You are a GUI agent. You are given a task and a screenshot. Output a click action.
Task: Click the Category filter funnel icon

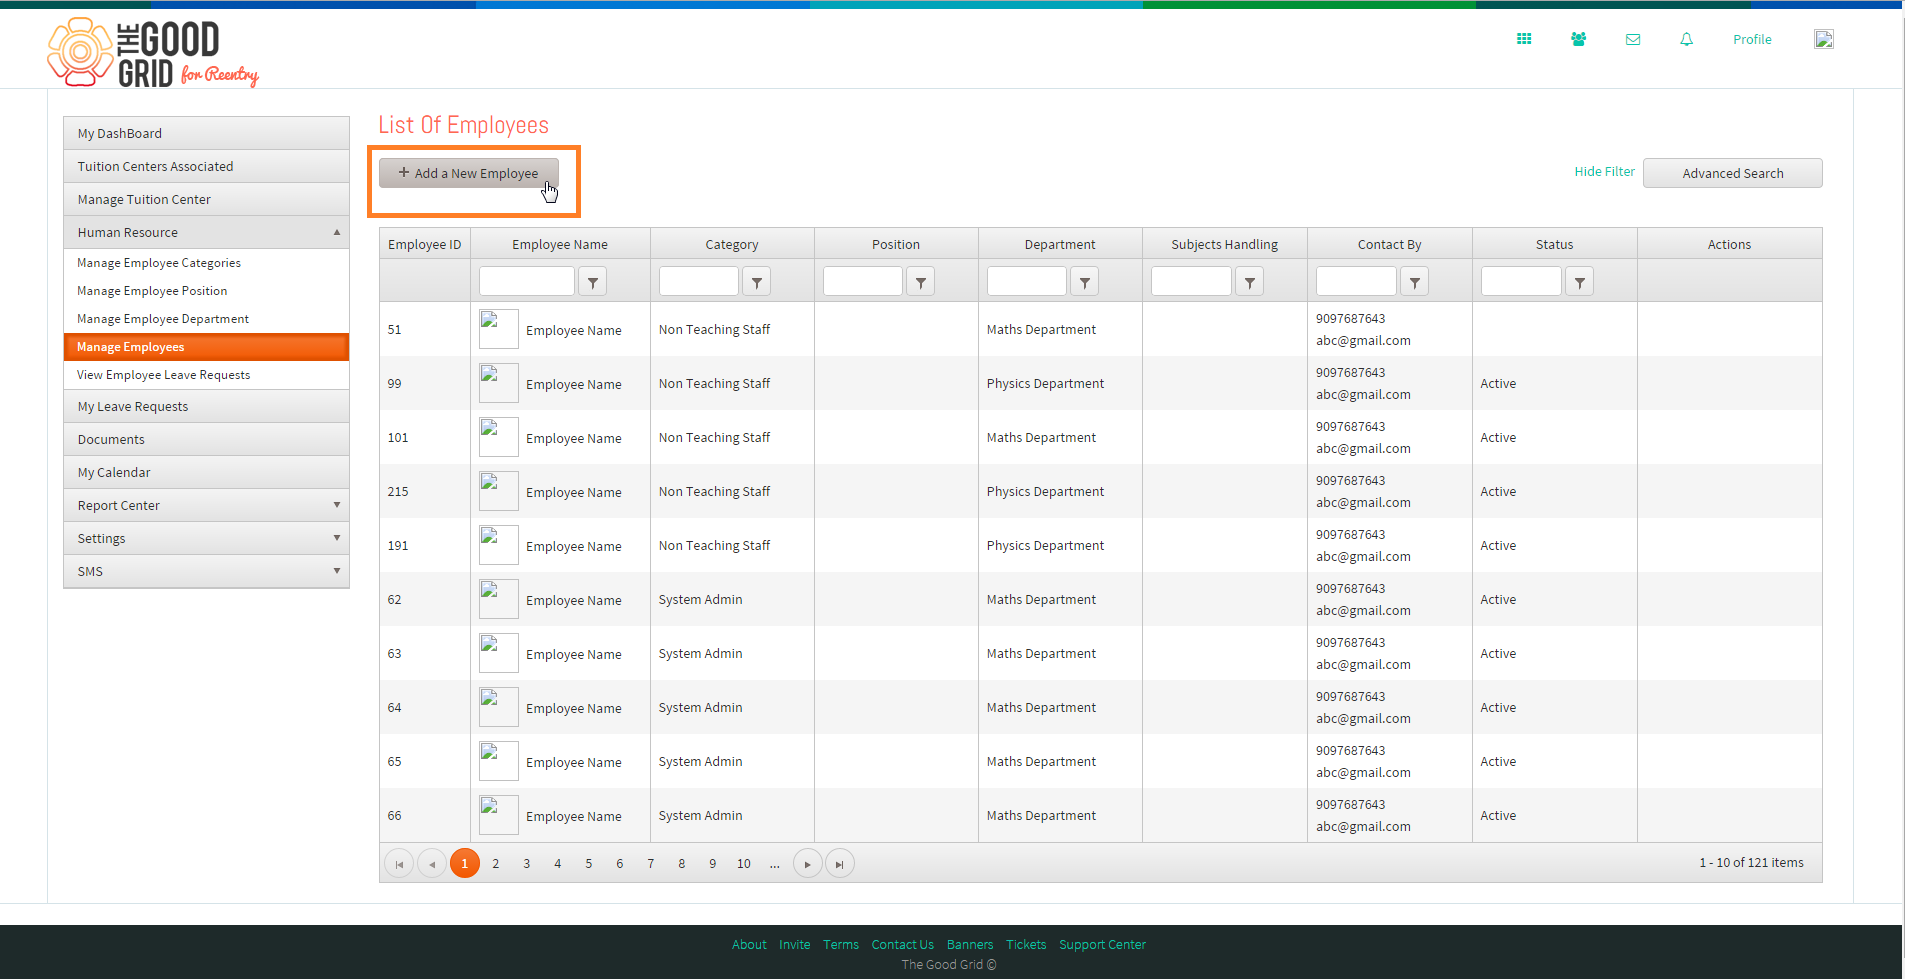[757, 282]
